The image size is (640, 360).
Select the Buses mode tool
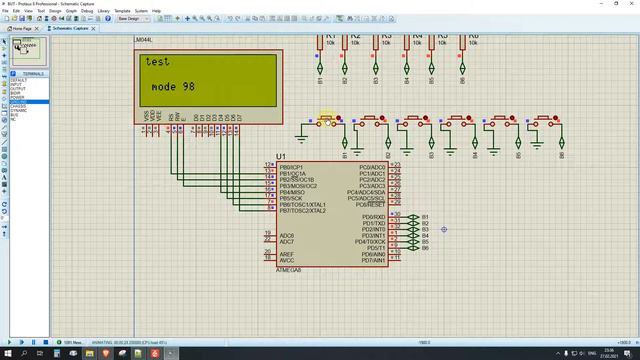pyautogui.click(x=4, y=76)
